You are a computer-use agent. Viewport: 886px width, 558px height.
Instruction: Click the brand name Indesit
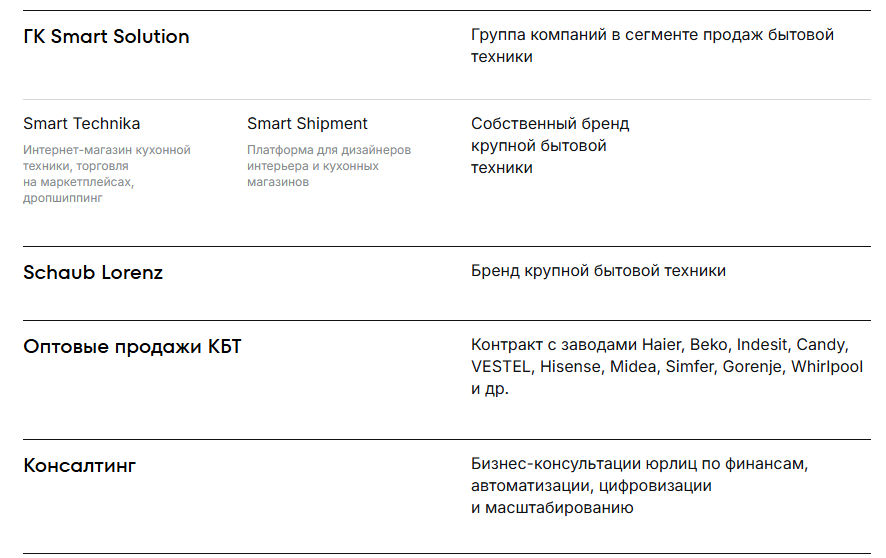point(762,345)
